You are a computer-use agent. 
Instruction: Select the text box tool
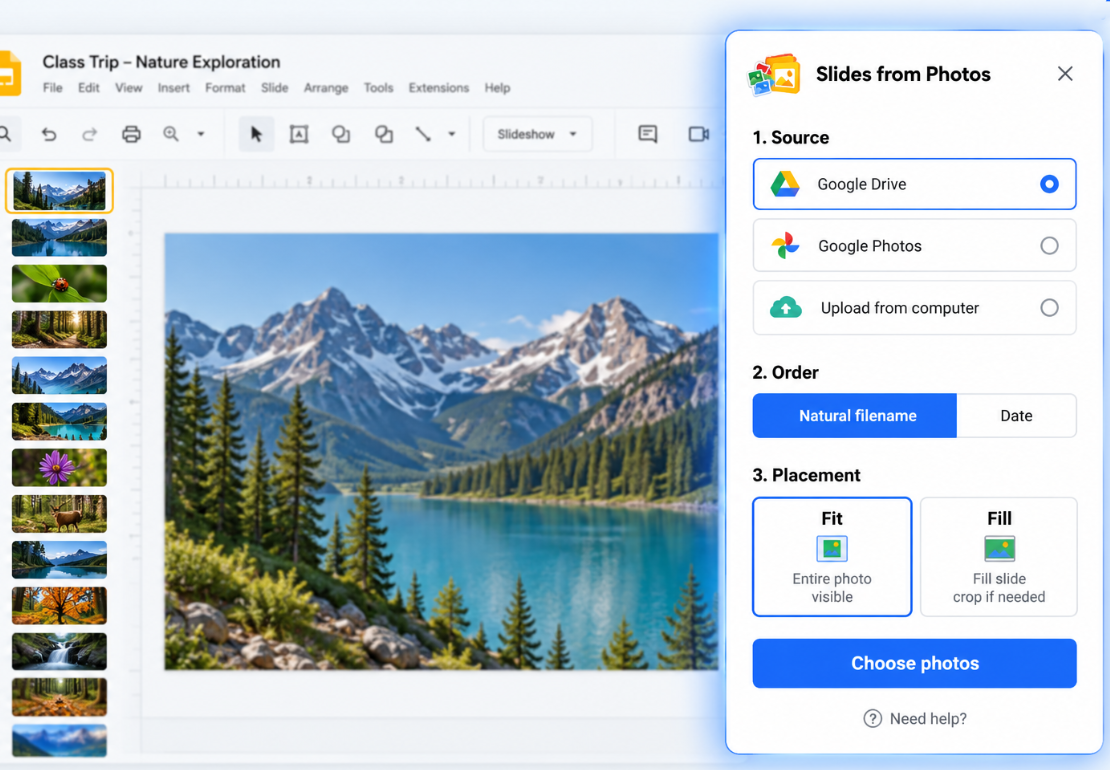pos(299,134)
